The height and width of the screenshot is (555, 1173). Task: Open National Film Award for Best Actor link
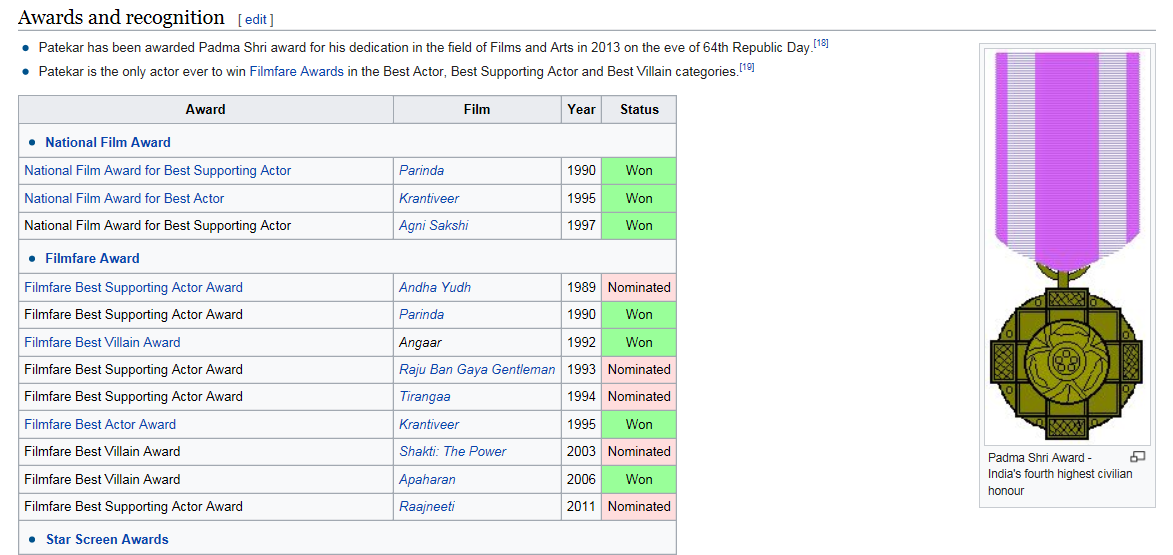[124, 198]
